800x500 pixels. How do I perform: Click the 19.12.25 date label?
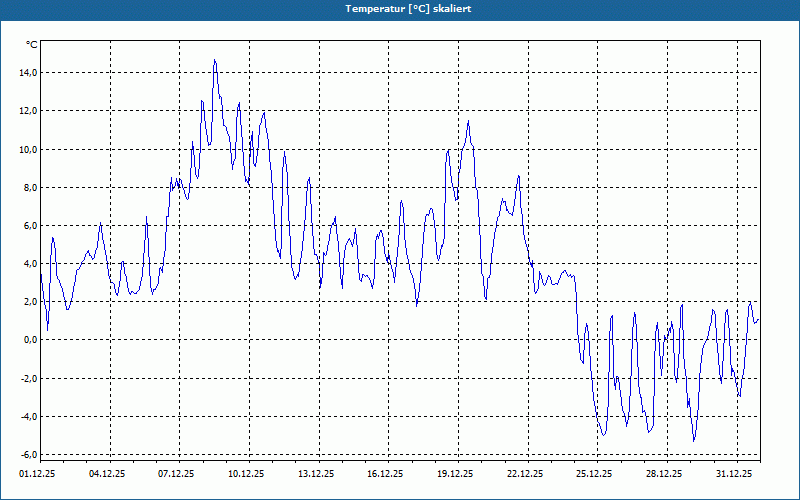tap(455, 474)
